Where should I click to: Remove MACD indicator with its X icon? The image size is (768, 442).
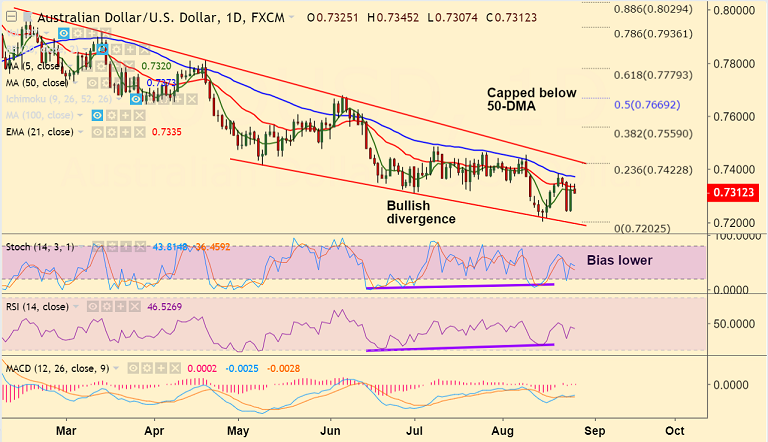pos(175,368)
